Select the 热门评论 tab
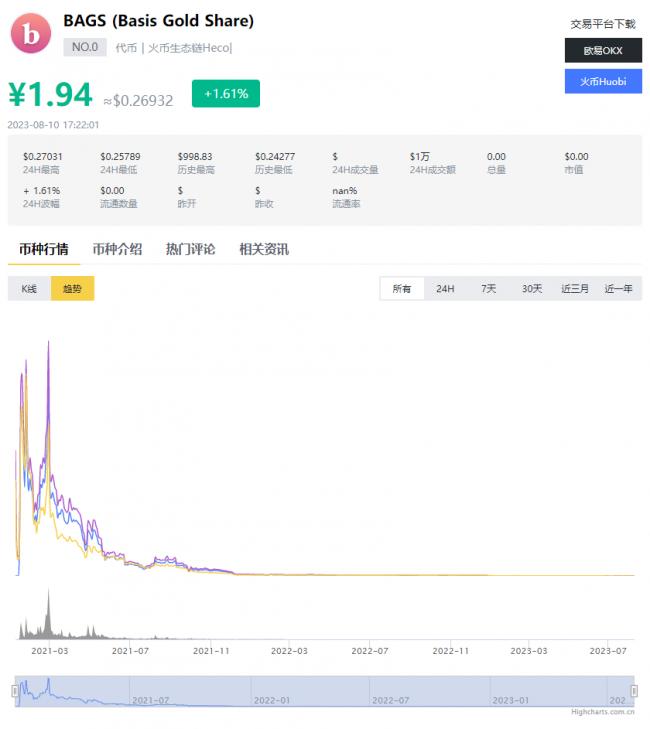 [x=190, y=249]
